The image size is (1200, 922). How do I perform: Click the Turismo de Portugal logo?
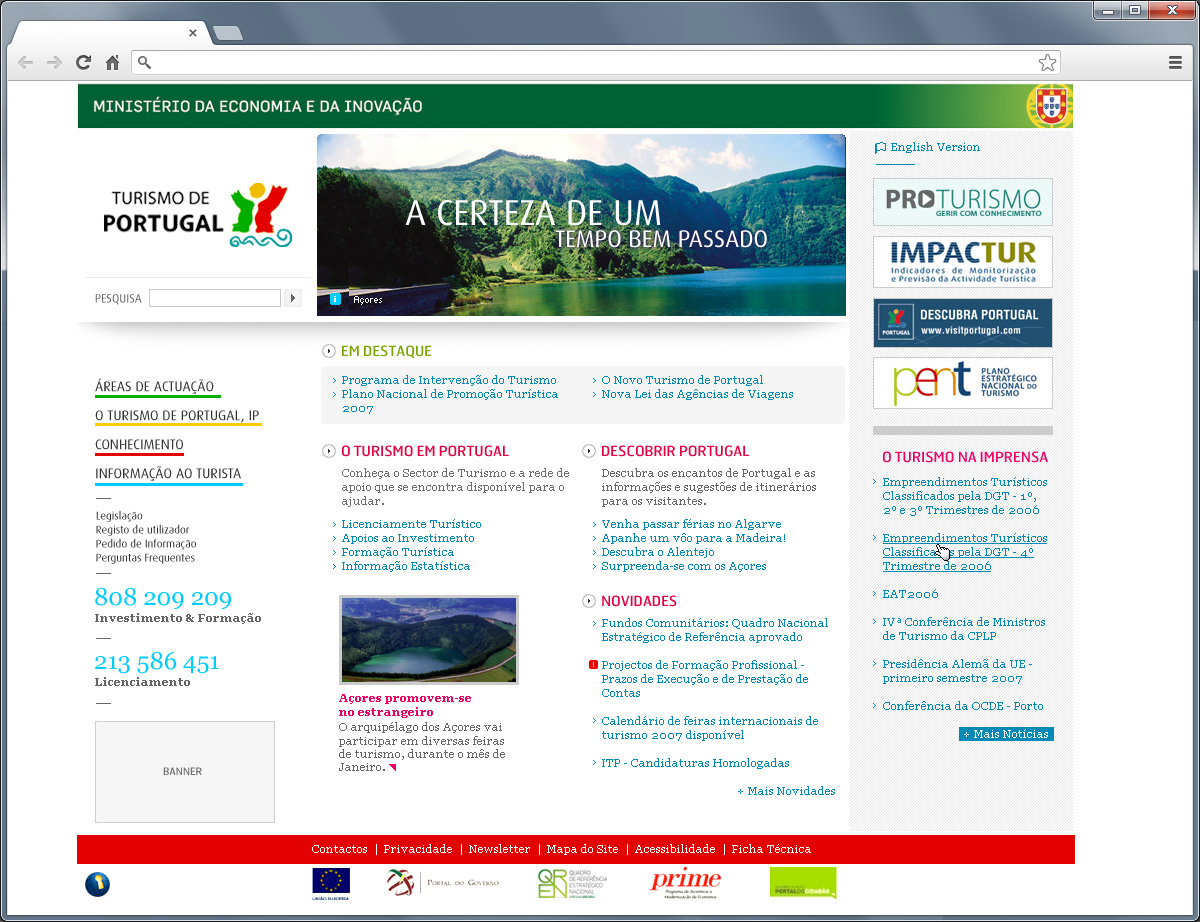[198, 214]
